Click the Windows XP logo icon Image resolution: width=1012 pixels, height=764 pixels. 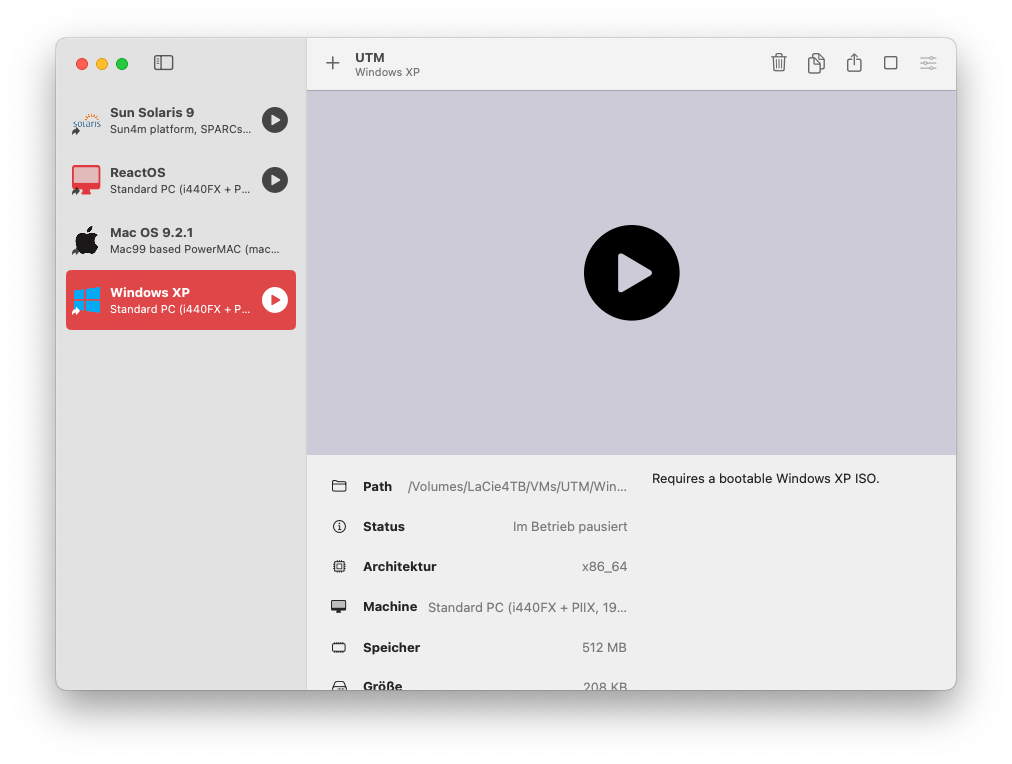[x=87, y=300]
